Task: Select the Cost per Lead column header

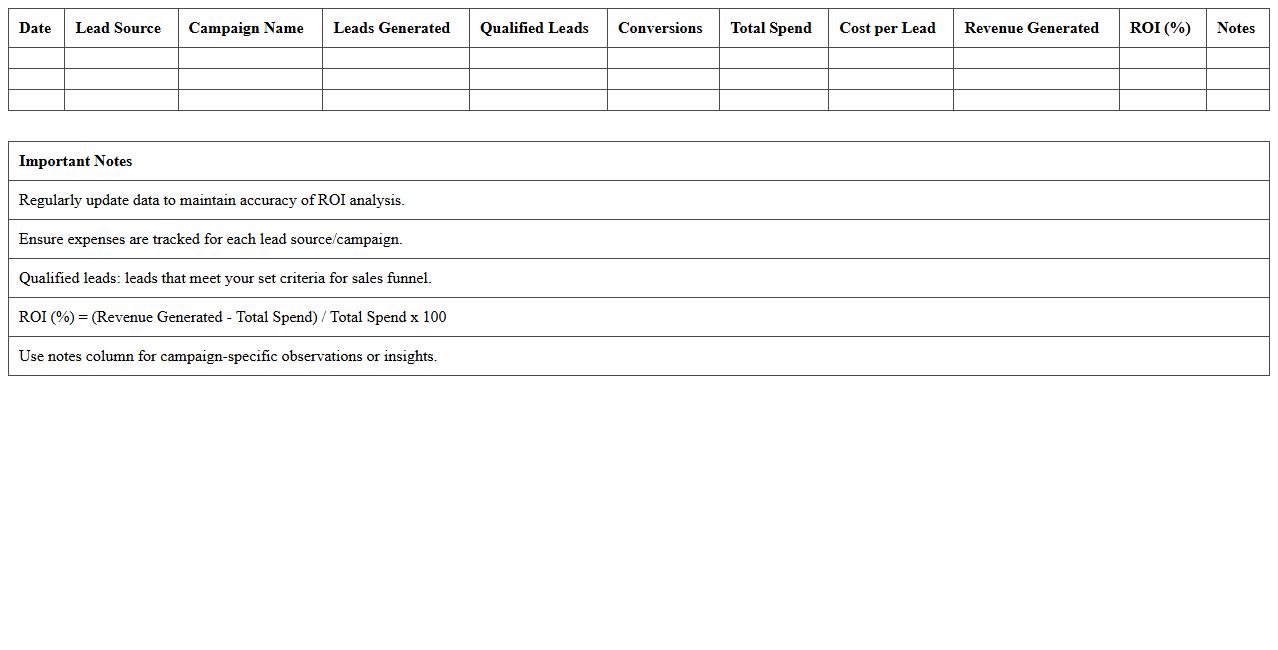Action: 887,28
